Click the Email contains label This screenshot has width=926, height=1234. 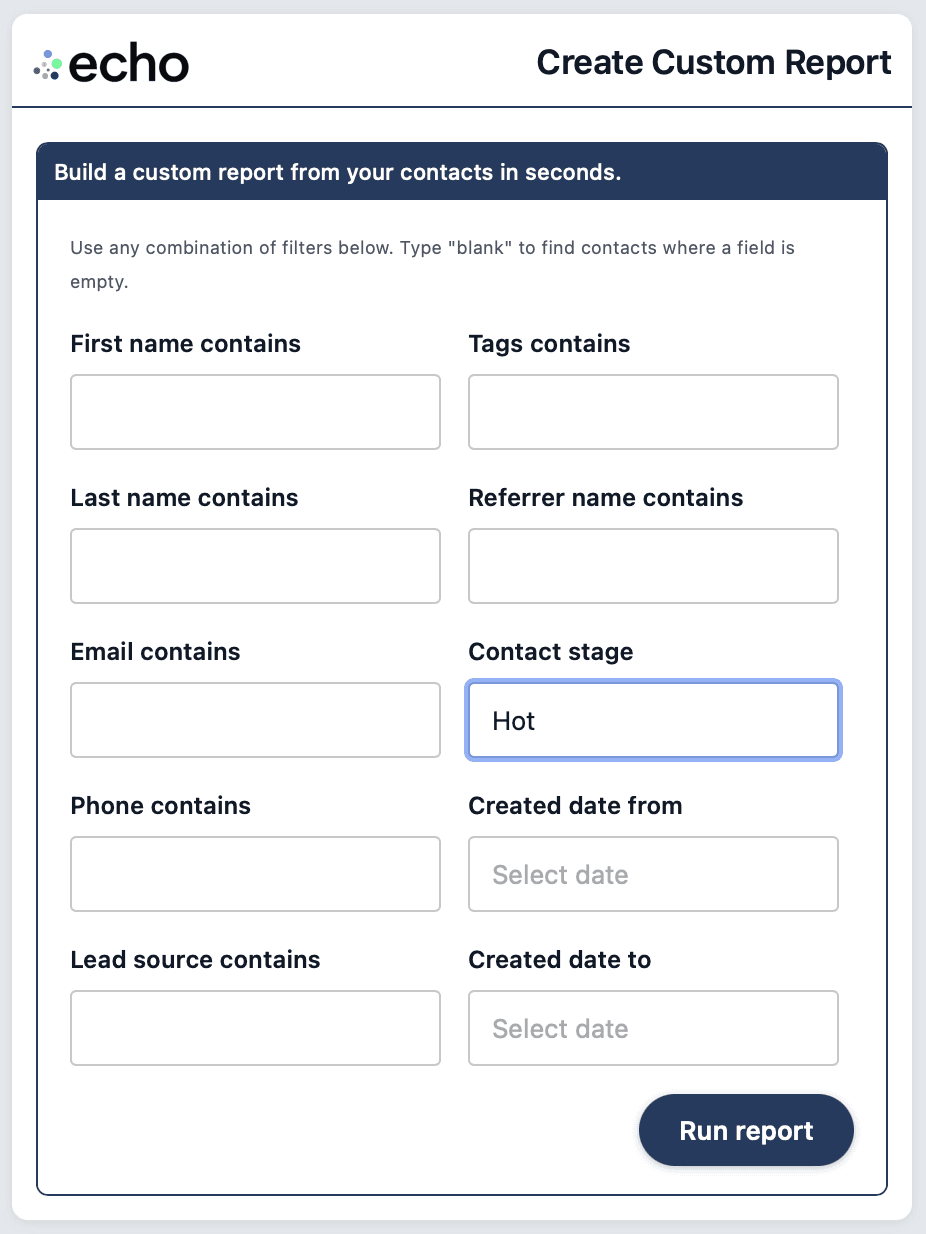click(x=155, y=652)
